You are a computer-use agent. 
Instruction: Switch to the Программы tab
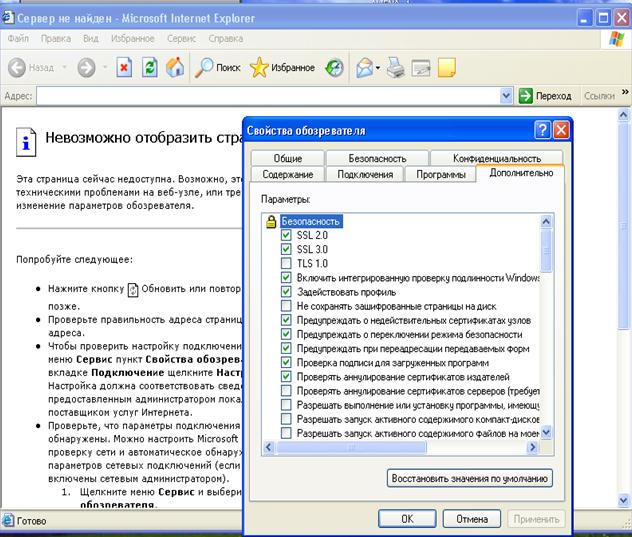click(x=441, y=174)
